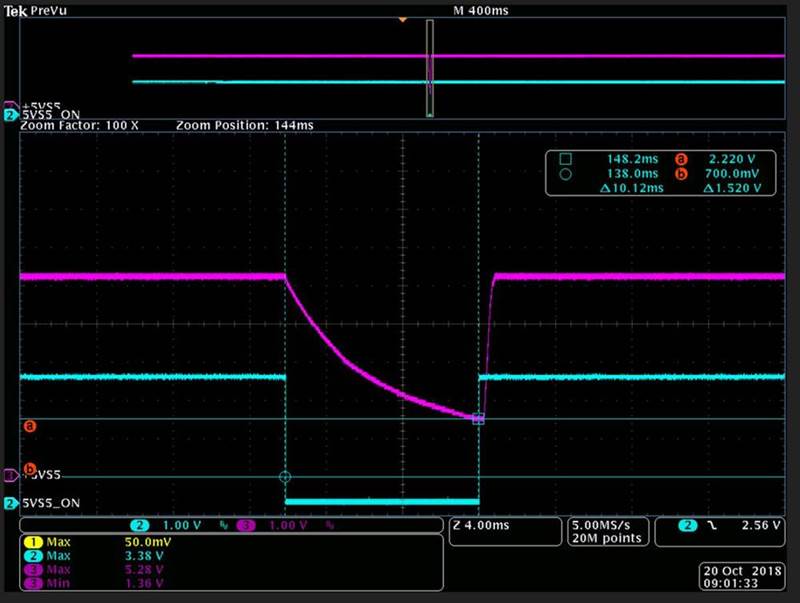Click the 20M points record length
Viewport: 800px width, 603px height.
point(607,538)
